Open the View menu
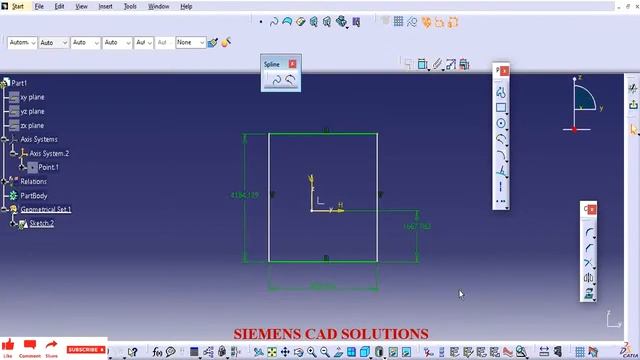The width and height of the screenshot is (640, 360). tap(81, 7)
